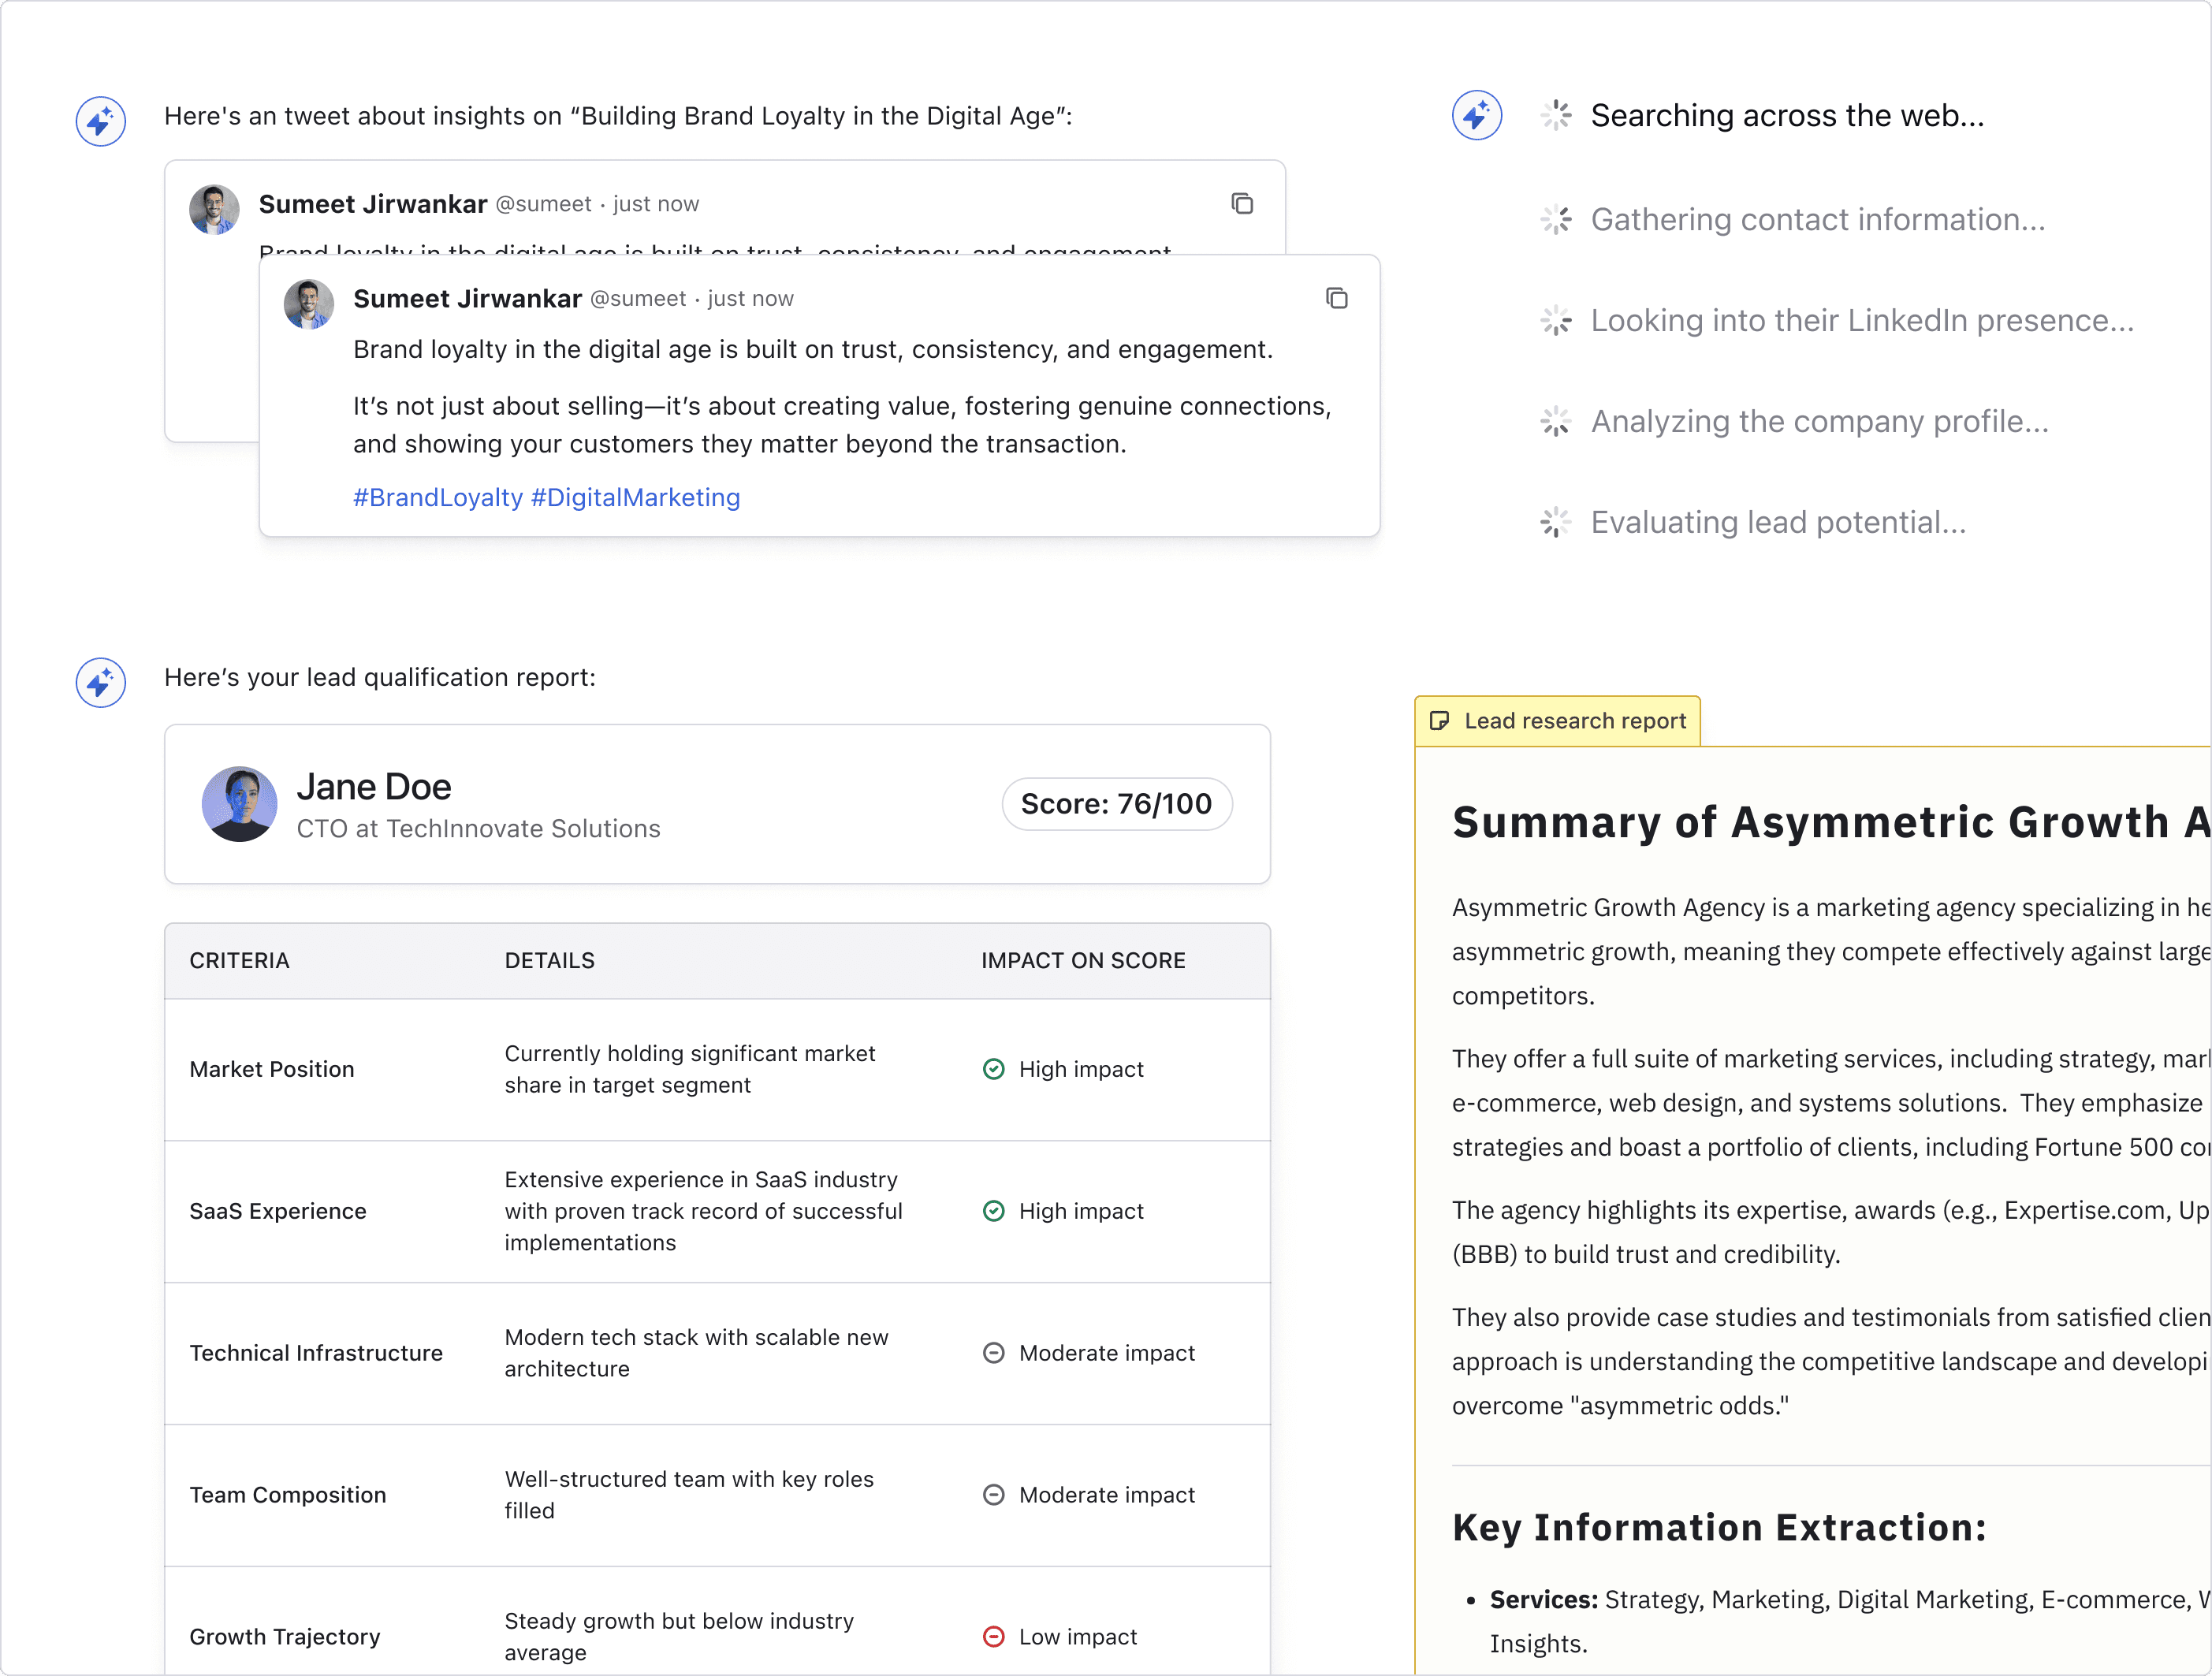2212x1676 pixels.
Task: Click 'CTO at TechInnovate Solutions' subtitle
Action: click(x=479, y=829)
